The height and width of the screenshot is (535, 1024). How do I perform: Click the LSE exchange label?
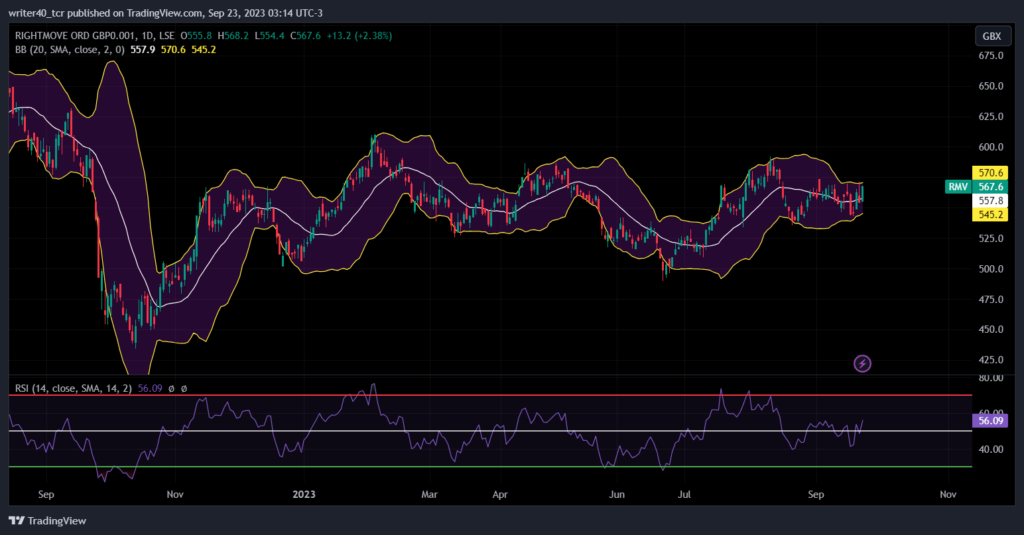click(x=167, y=36)
